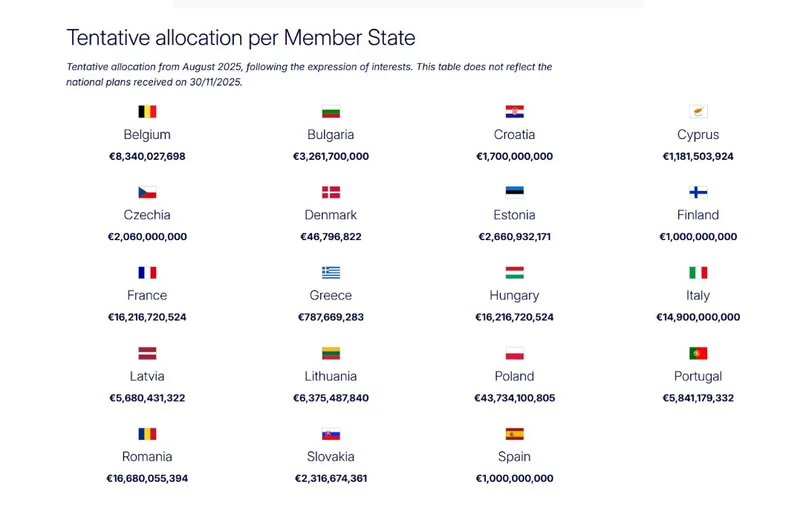The image size is (800, 512).
Task: Click the Portugal flag icon
Action: (698, 353)
